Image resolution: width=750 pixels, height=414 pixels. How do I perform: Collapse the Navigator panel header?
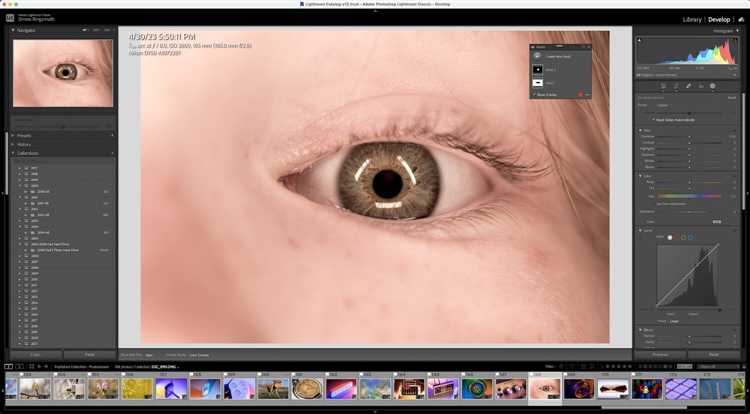click(13, 30)
